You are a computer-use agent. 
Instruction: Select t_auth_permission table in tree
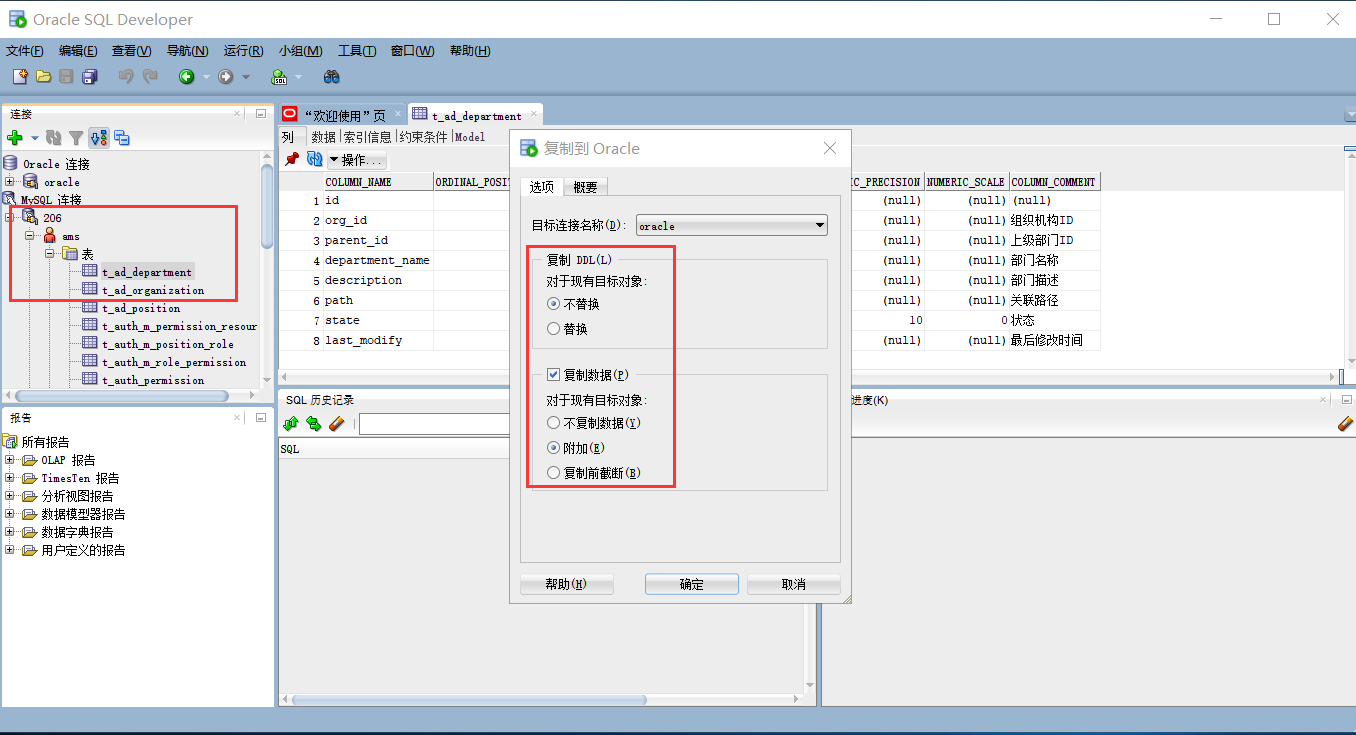[x=152, y=380]
